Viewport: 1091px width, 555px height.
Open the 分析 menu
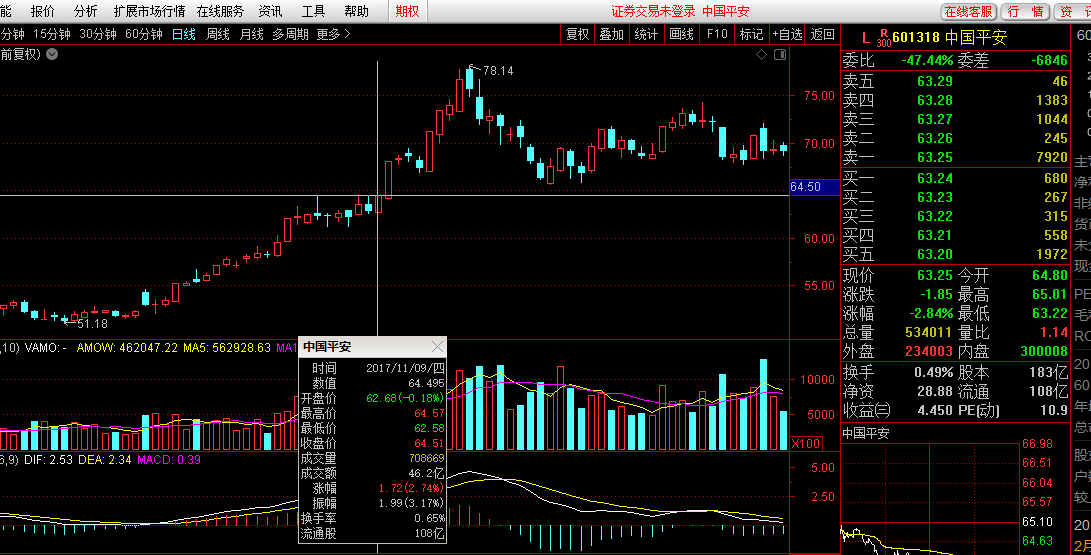click(86, 11)
